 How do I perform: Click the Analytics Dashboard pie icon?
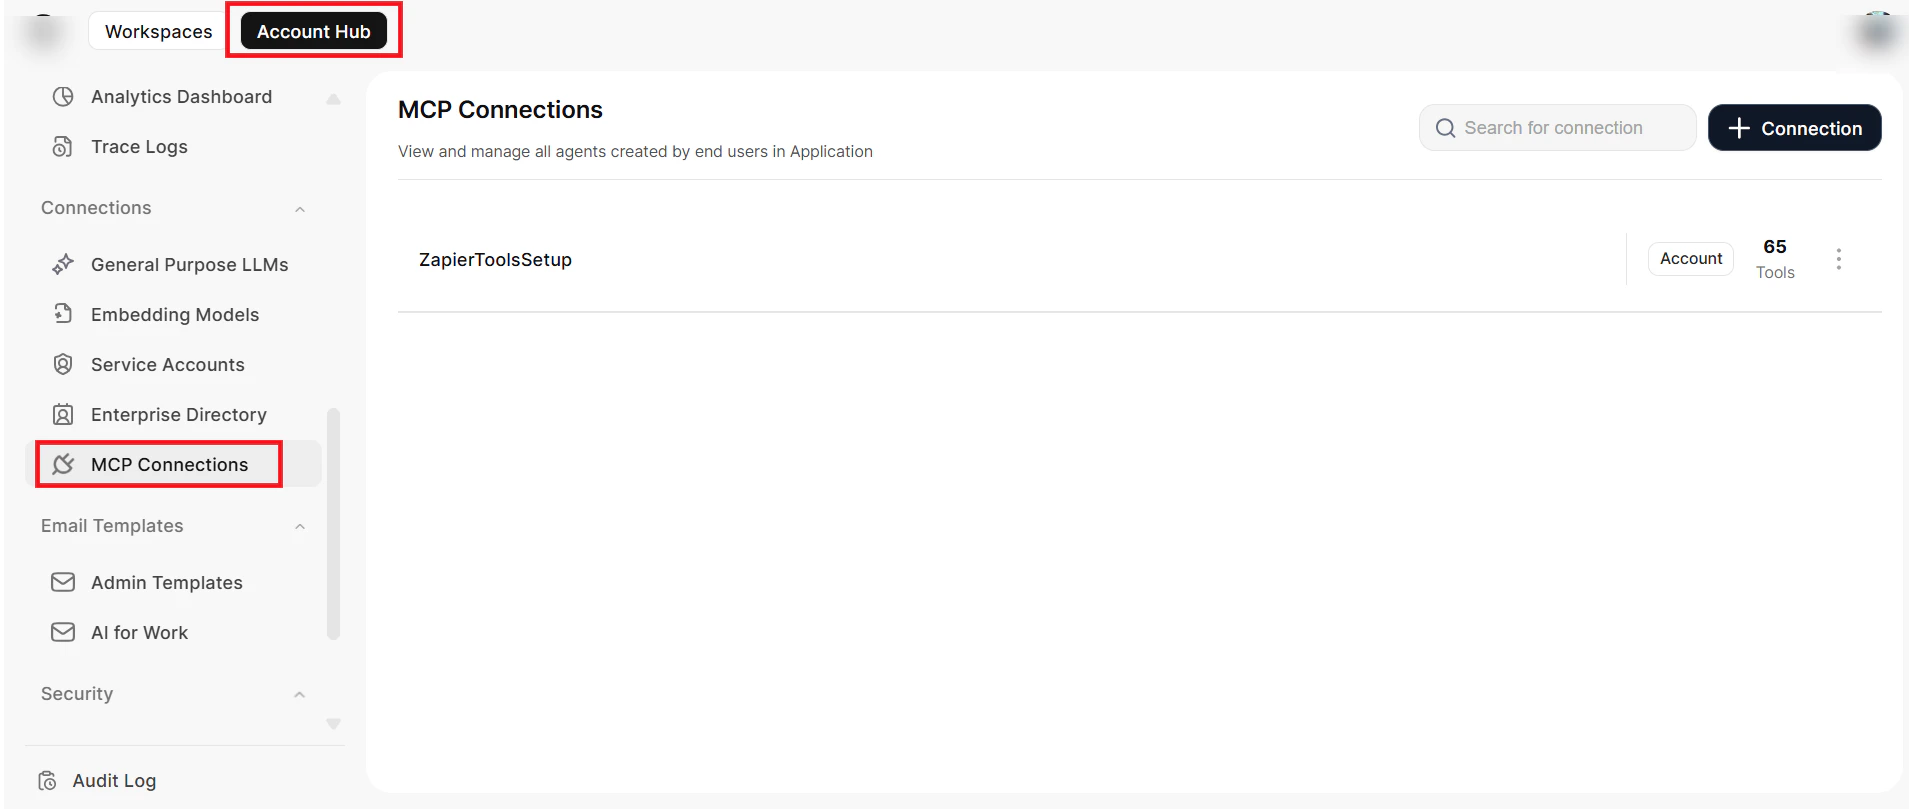[63, 97]
